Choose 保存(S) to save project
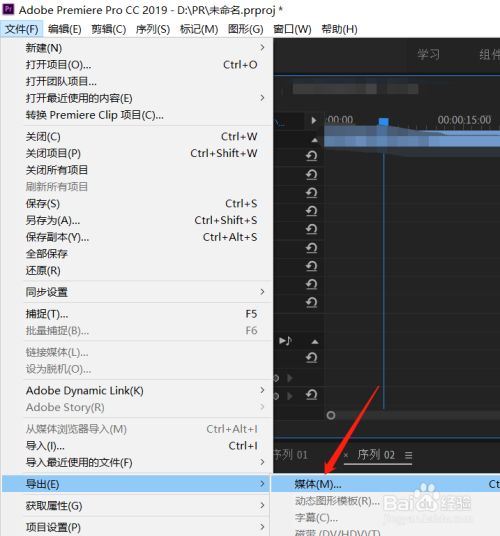Screen dimensions: 500x536 (137, 204)
